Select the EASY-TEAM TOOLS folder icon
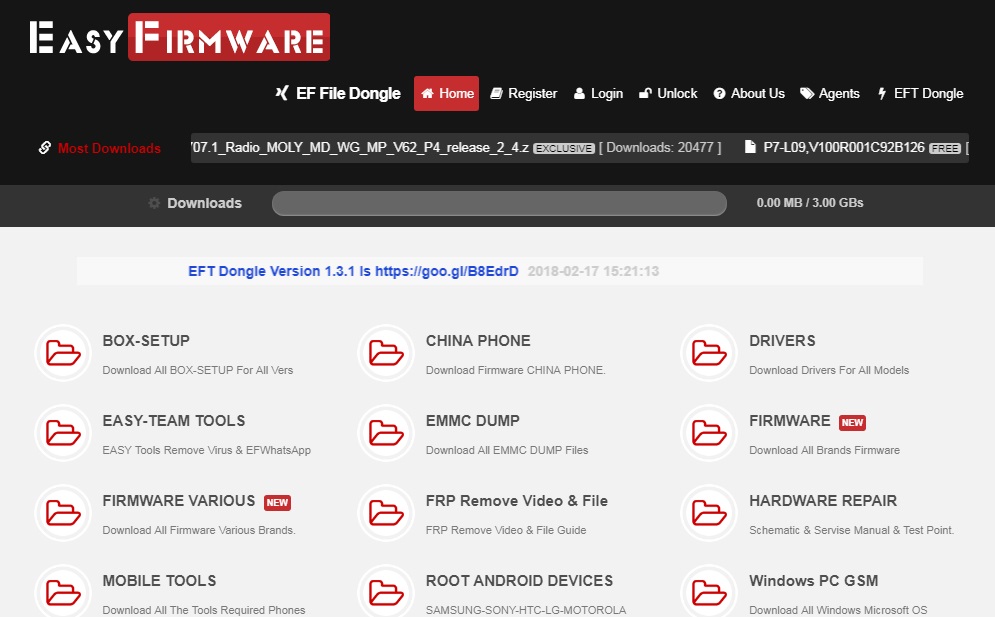Viewport: 995px width, 617px height. 62,433
